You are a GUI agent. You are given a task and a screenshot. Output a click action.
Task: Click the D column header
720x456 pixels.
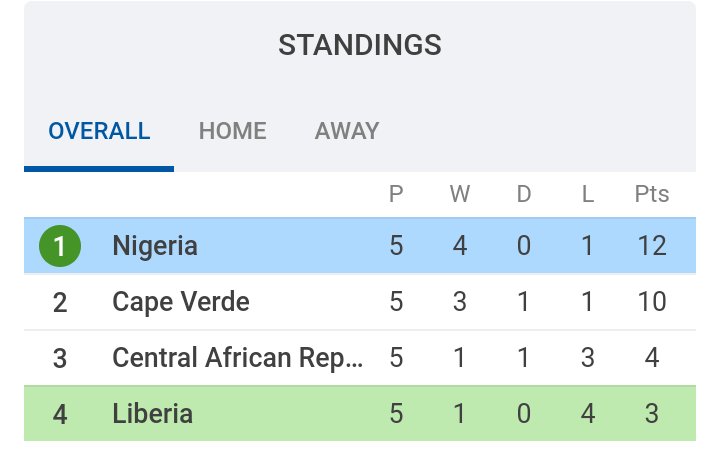[524, 194]
